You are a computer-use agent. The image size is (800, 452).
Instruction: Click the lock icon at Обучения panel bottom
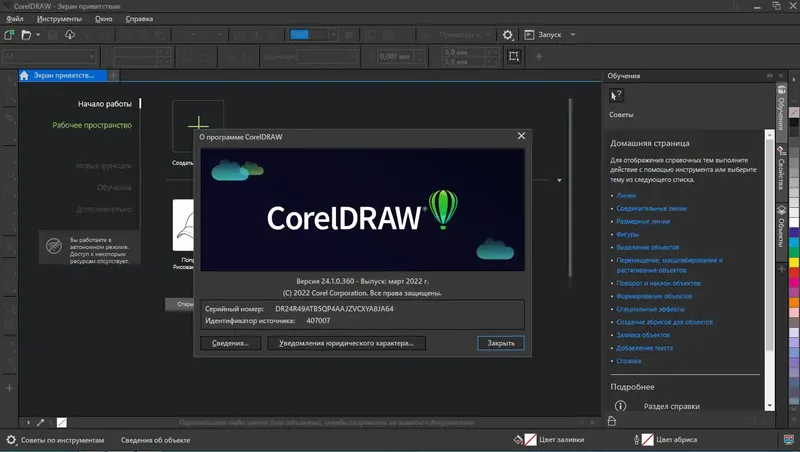coord(612,421)
